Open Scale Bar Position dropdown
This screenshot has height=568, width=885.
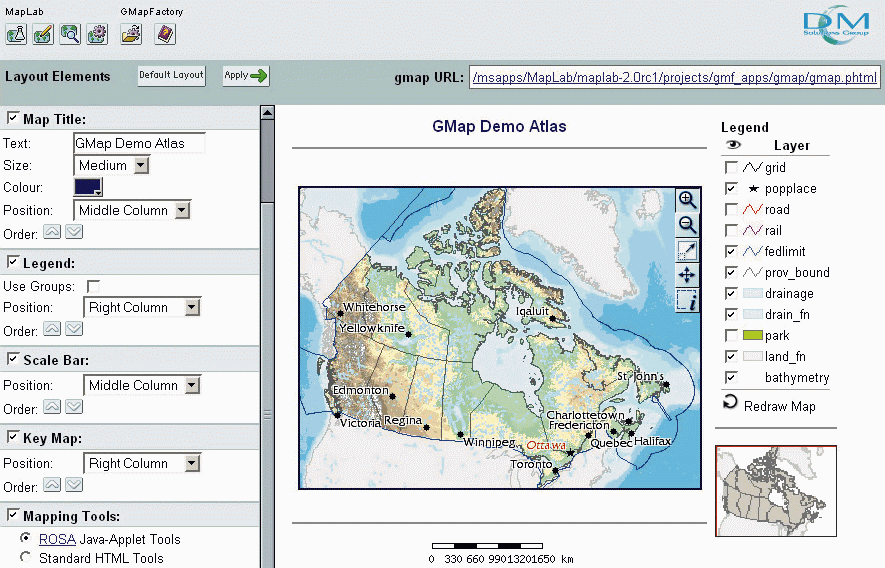pos(142,386)
